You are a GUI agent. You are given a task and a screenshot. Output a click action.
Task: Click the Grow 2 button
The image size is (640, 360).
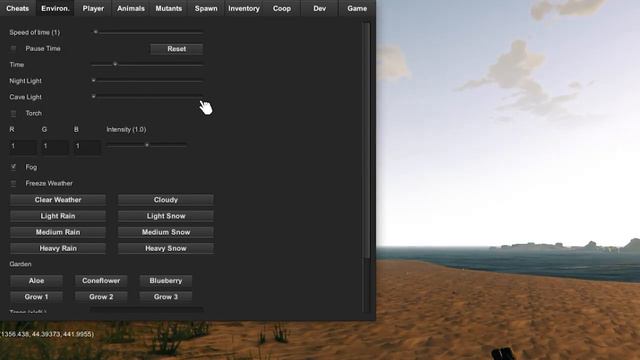[101, 297]
